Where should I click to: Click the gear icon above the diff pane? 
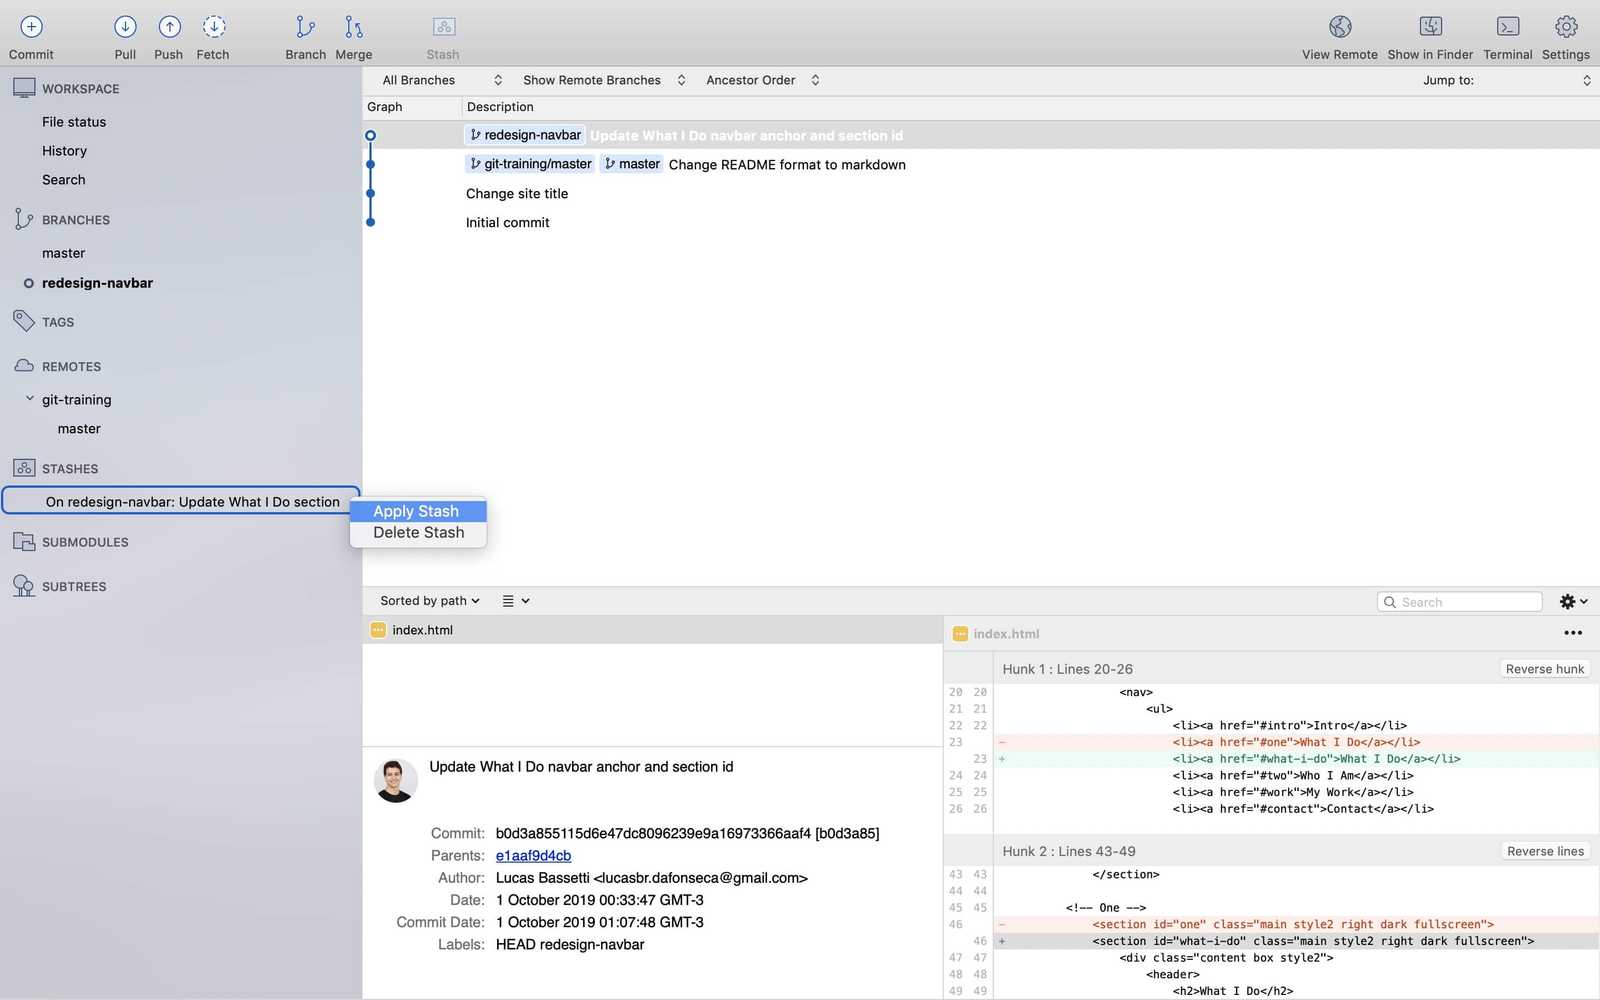[1569, 601]
